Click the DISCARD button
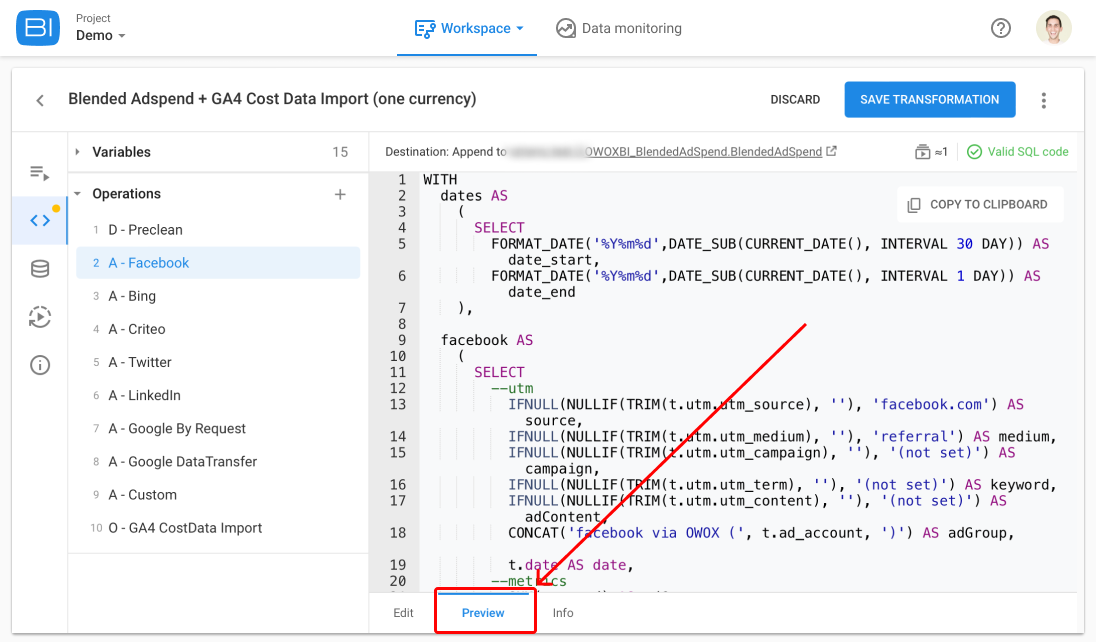The width and height of the screenshot is (1096, 642). [x=795, y=100]
